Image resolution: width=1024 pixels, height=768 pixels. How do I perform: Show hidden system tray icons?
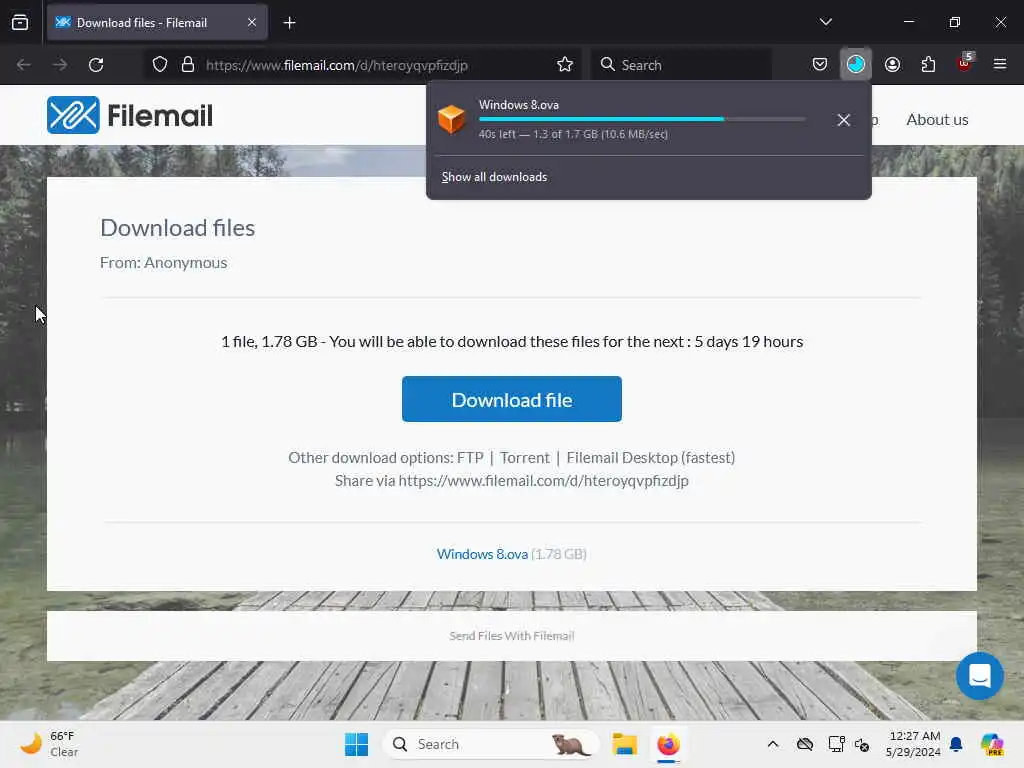tap(773, 744)
